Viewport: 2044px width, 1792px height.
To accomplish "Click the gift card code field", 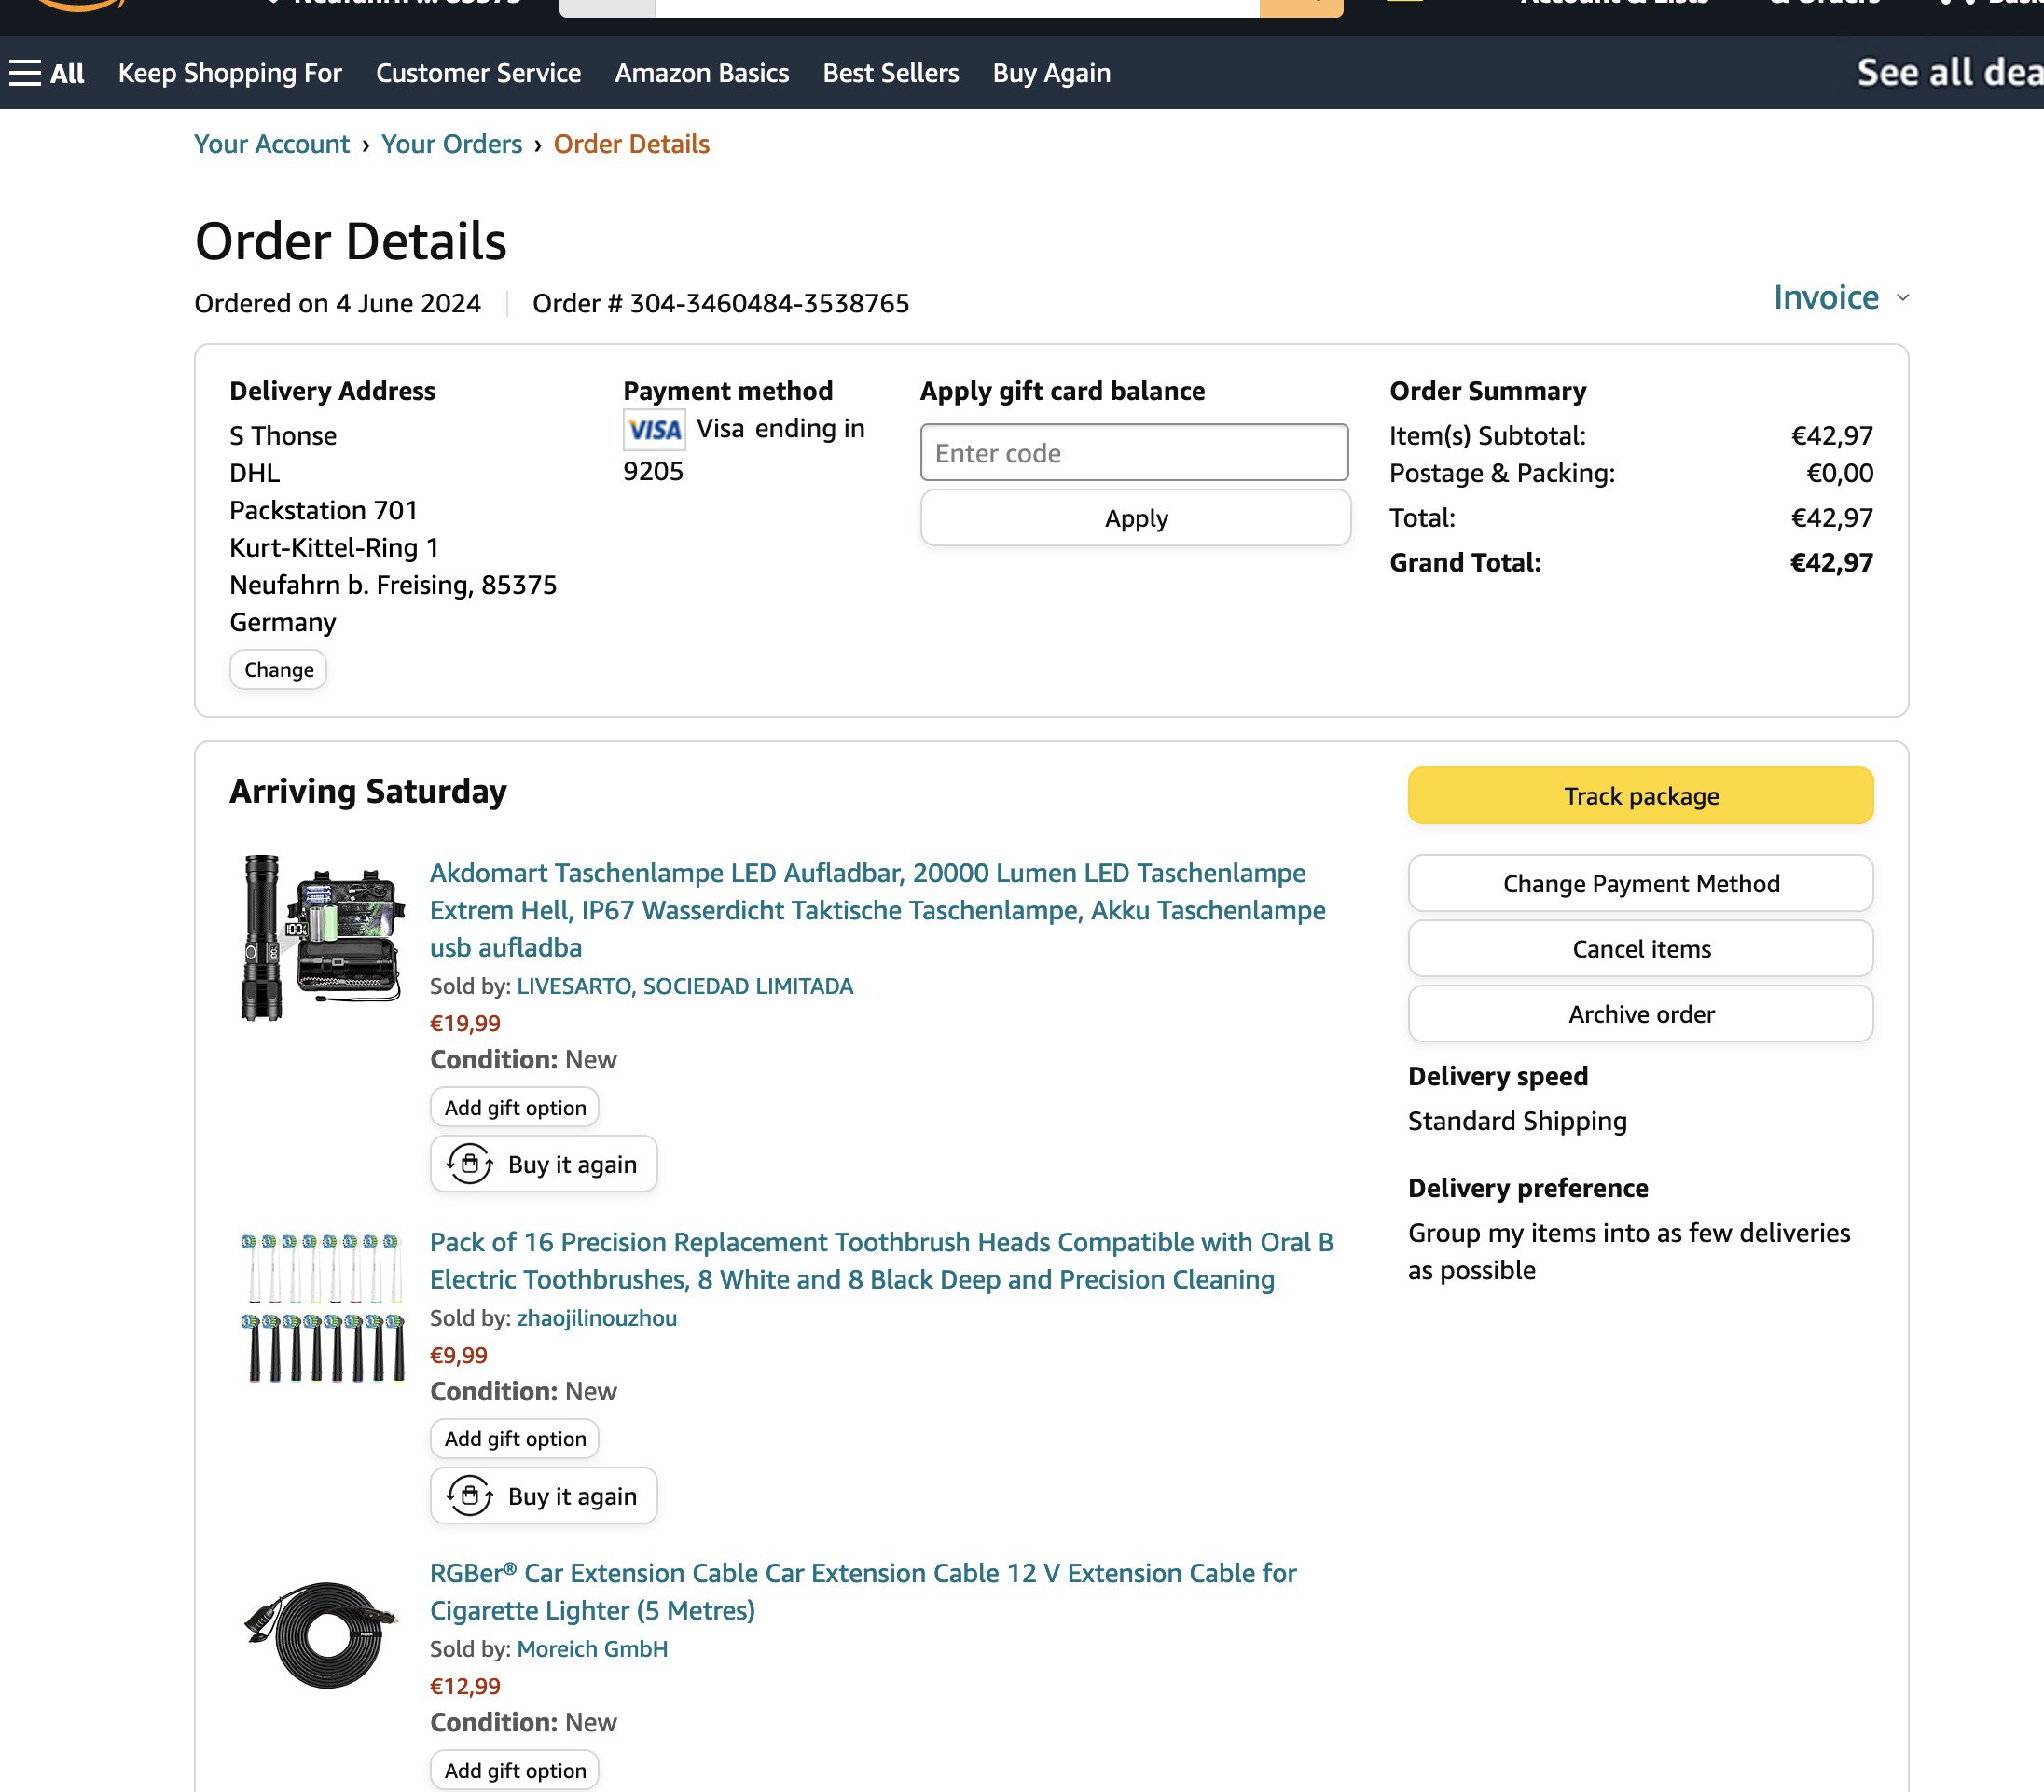I will 1134,453.
